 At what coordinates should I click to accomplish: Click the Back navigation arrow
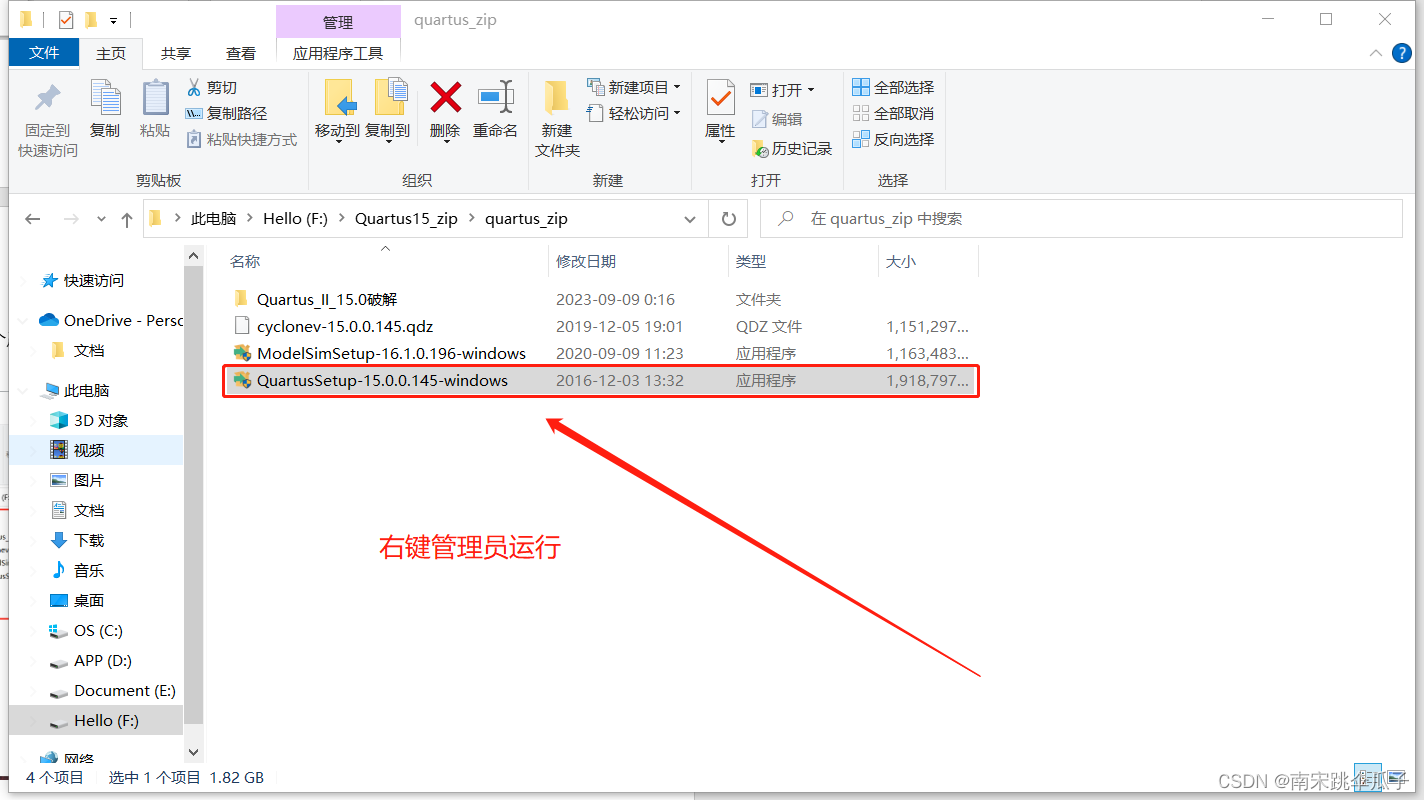tap(33, 219)
